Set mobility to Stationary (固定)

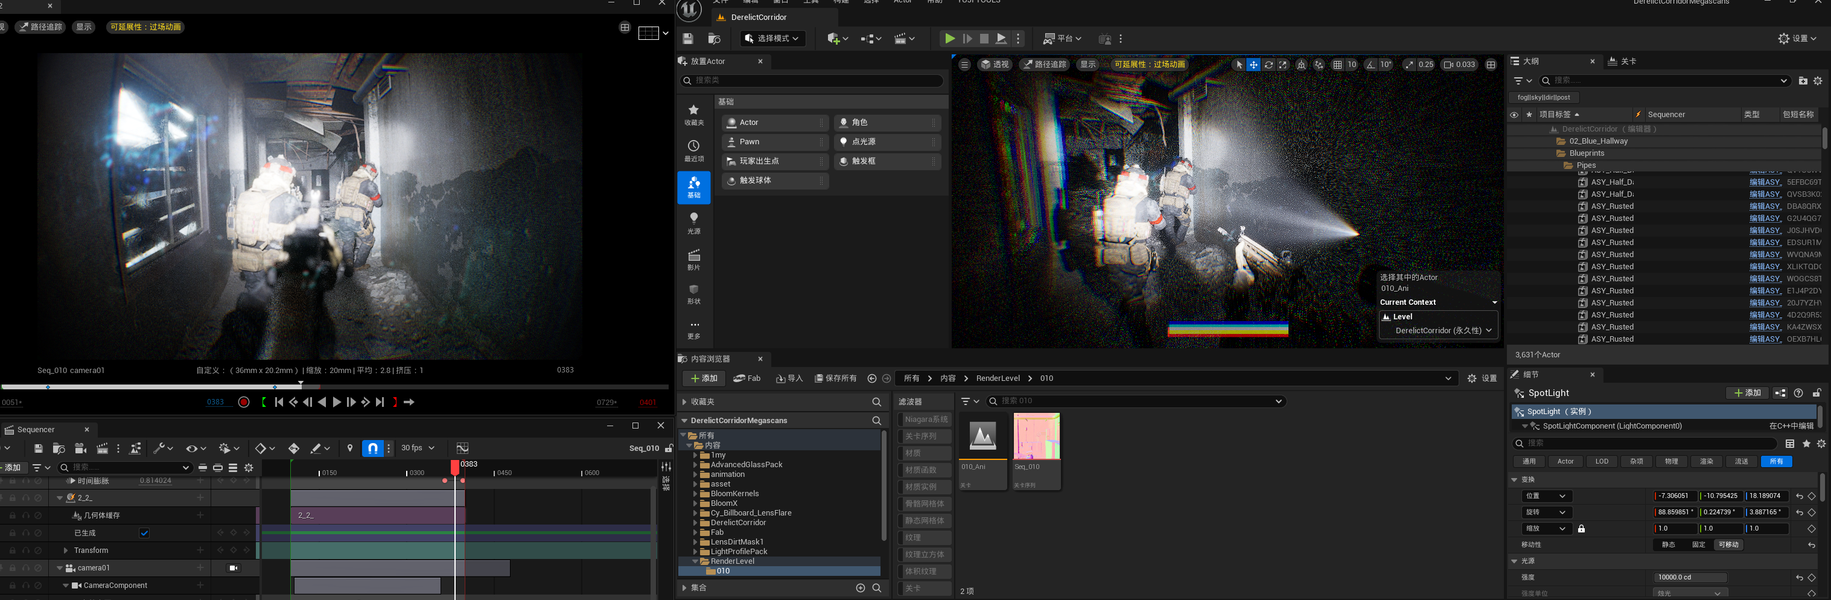coord(1698,545)
